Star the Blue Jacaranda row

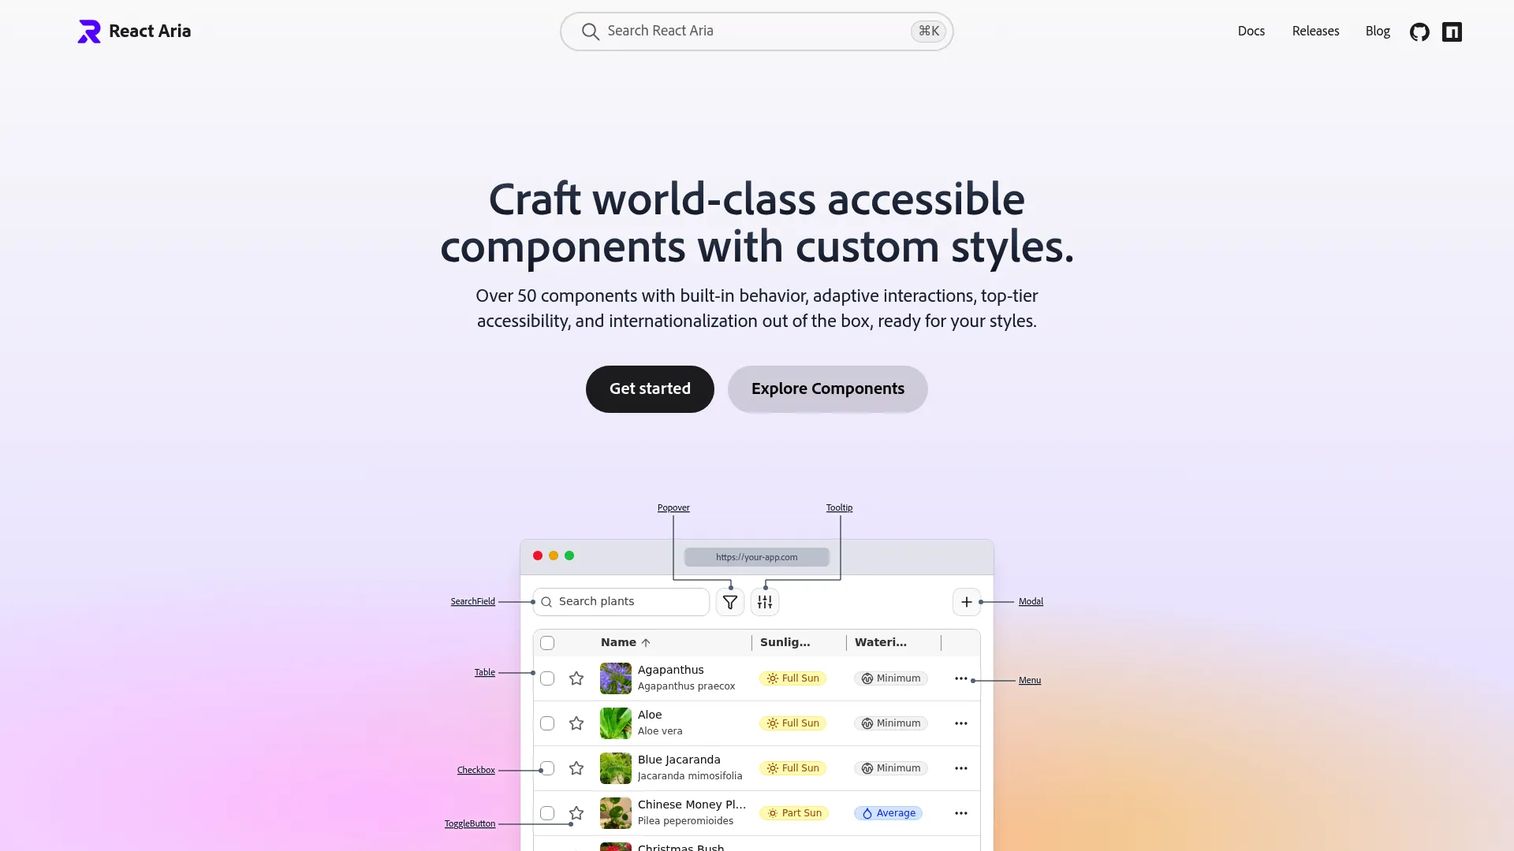[x=576, y=768]
